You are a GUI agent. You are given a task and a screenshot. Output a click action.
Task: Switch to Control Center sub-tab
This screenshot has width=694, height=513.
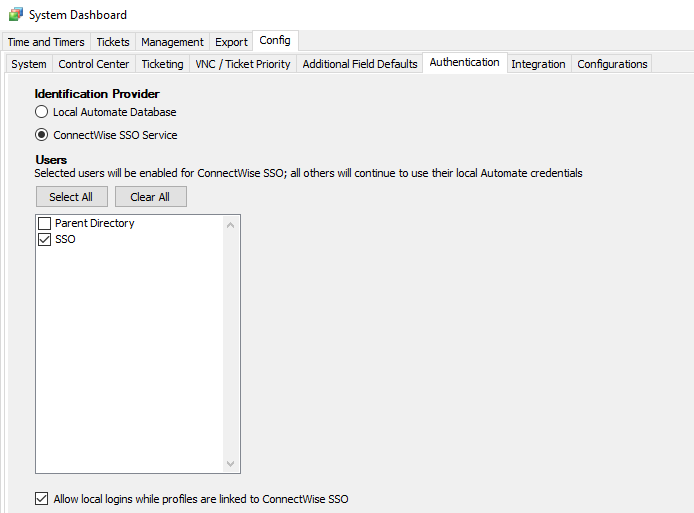pyautogui.click(x=94, y=64)
